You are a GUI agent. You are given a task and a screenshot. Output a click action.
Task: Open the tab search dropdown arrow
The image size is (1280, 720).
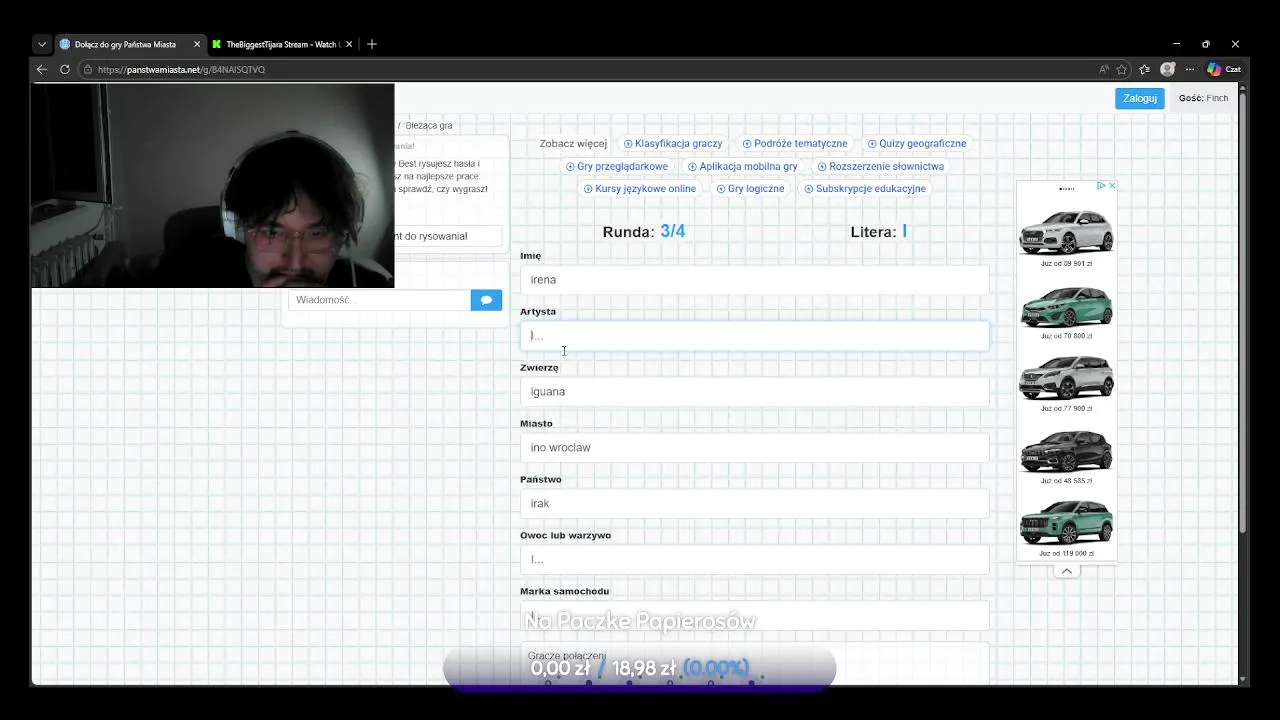[x=42, y=44]
